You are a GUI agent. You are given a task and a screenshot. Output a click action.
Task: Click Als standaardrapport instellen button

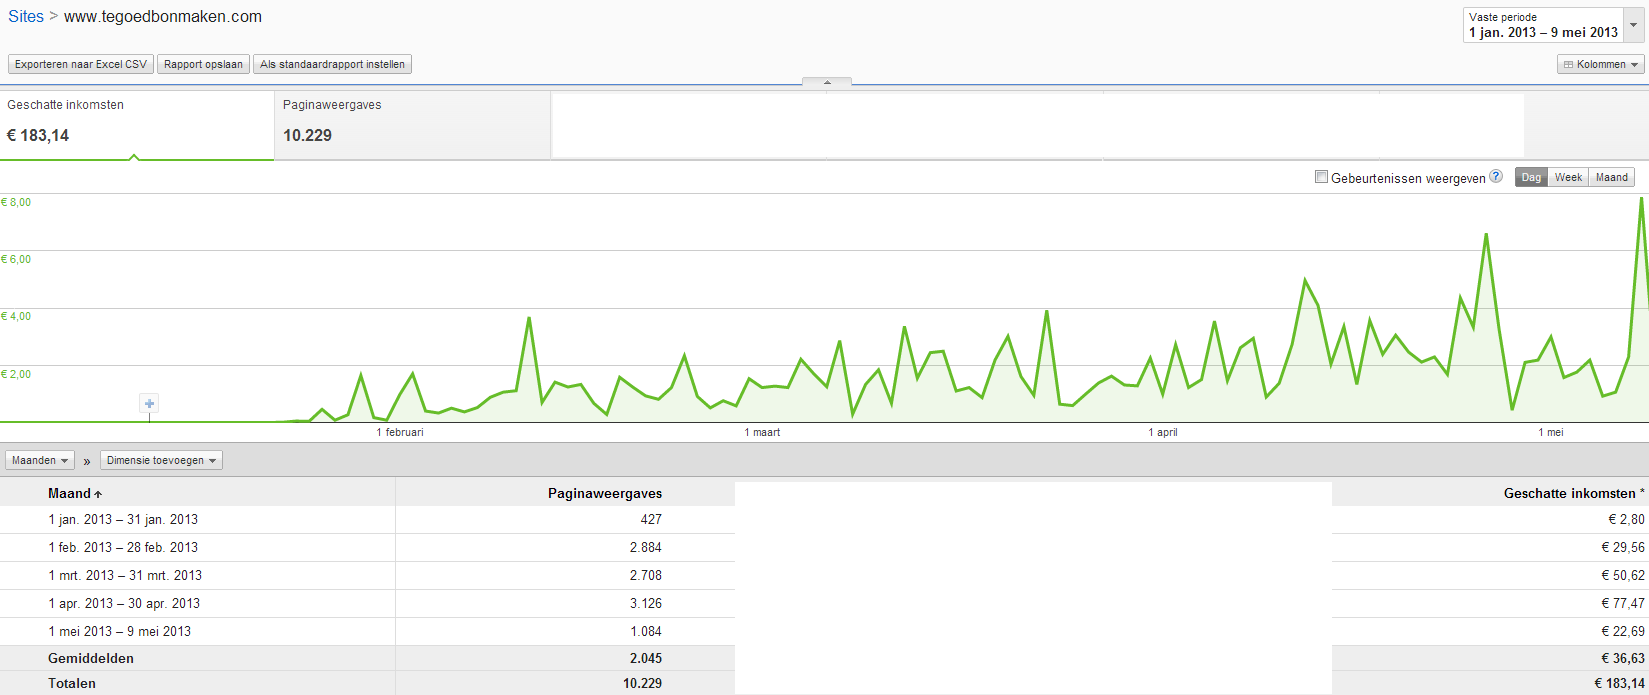tap(332, 64)
